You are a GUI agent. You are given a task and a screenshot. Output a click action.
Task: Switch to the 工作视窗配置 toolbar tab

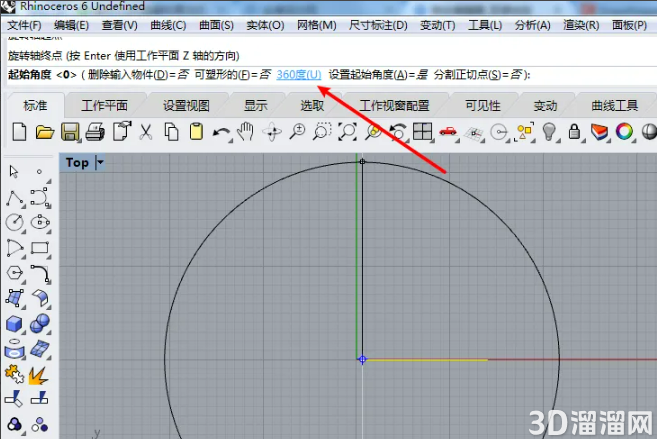point(394,106)
